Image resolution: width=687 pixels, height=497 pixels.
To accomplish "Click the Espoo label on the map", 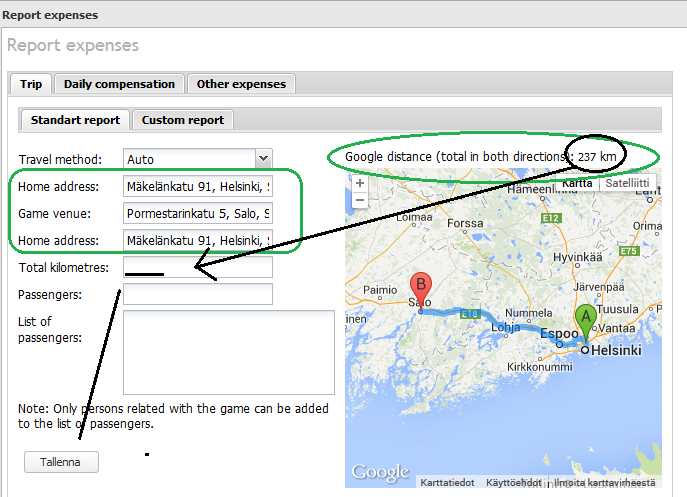I will point(559,333).
